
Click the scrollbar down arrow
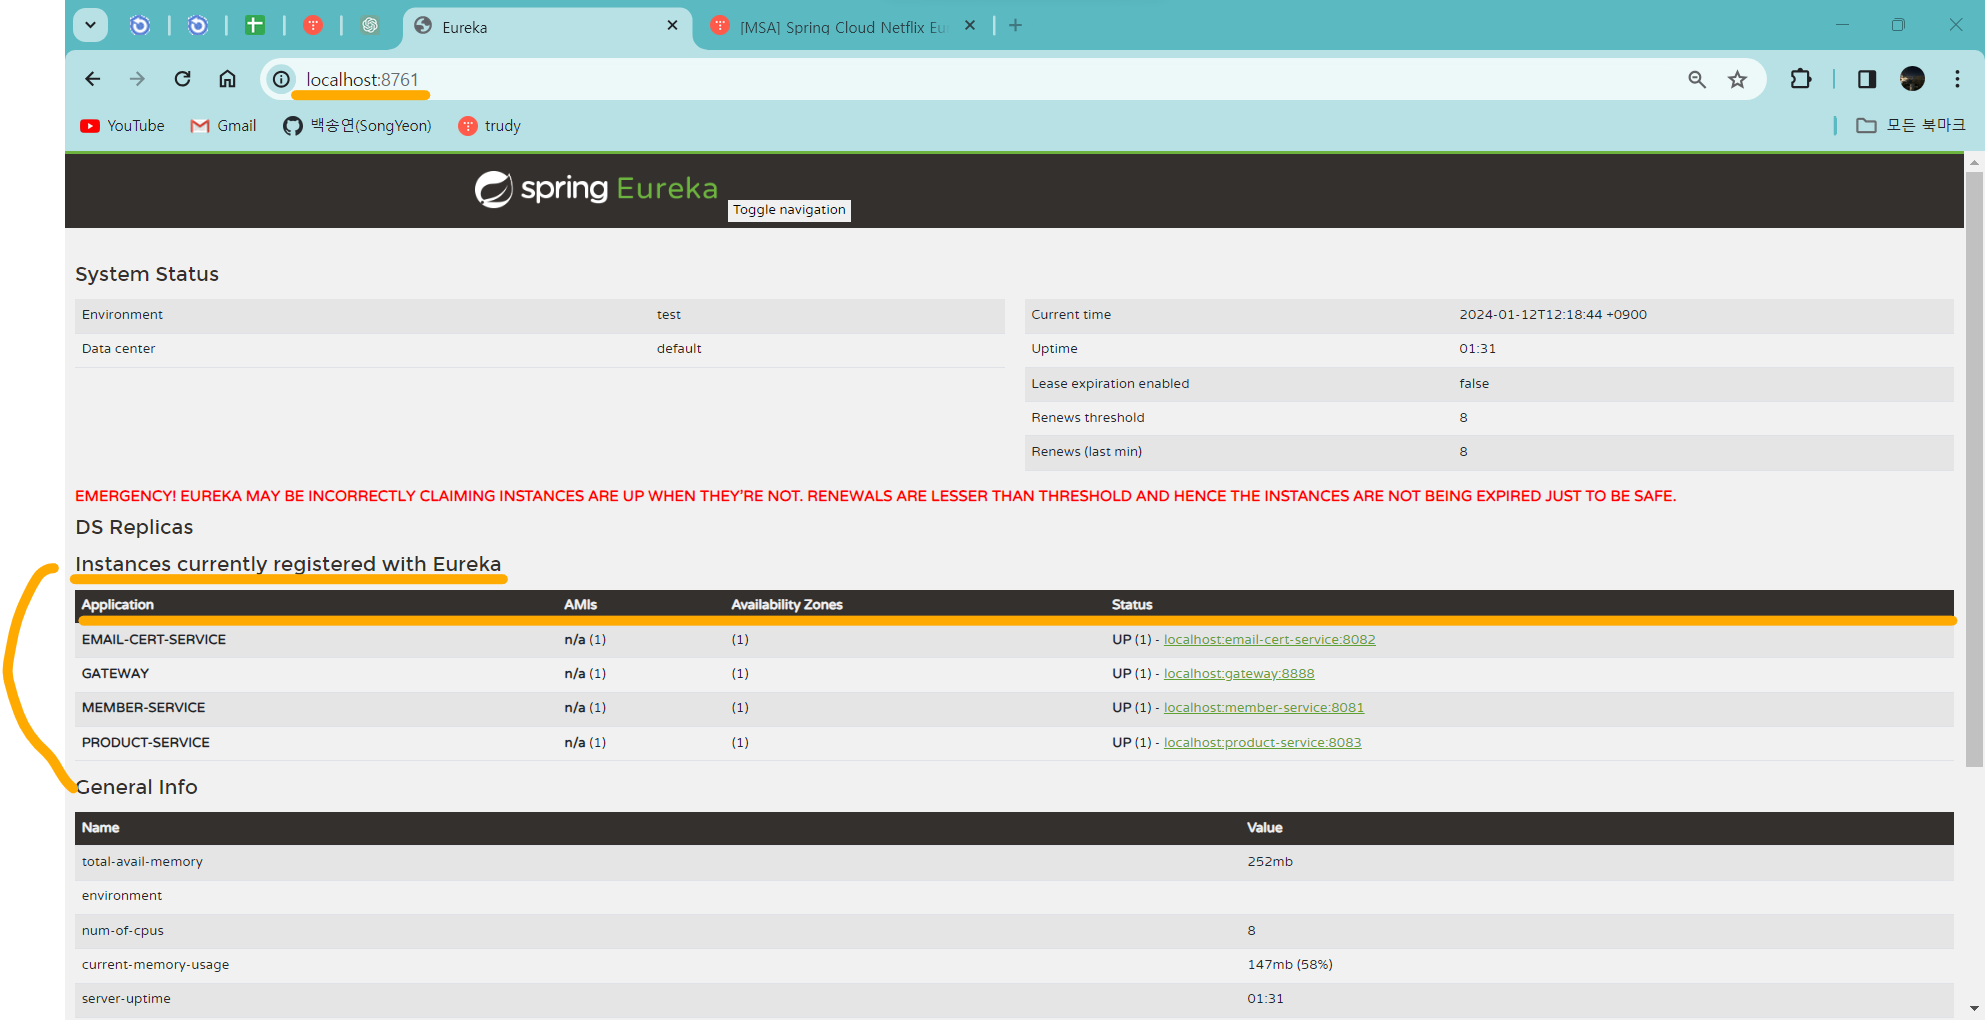coord(1974,1008)
